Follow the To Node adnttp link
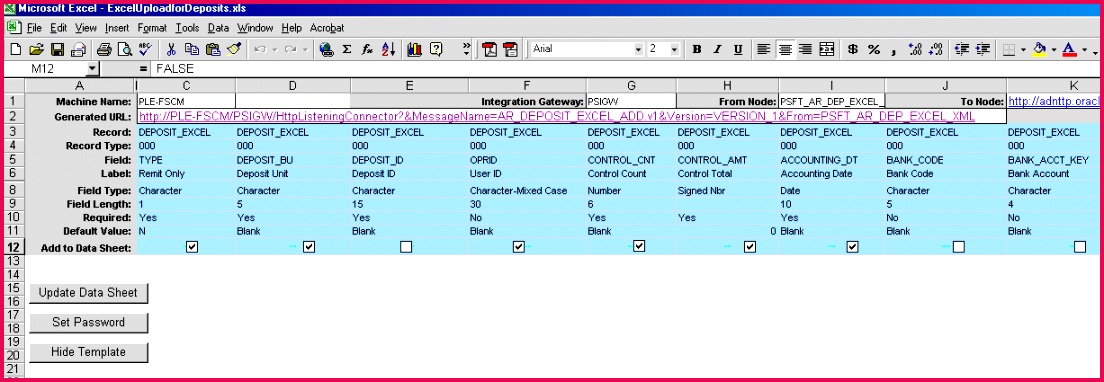The height and width of the screenshot is (382, 1104). tap(1054, 102)
